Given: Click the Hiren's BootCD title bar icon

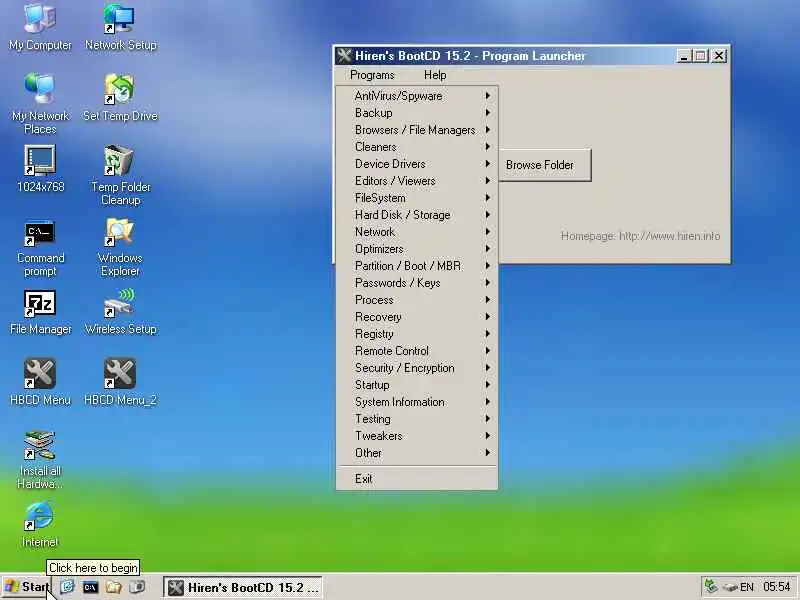Looking at the screenshot, I should pos(344,56).
